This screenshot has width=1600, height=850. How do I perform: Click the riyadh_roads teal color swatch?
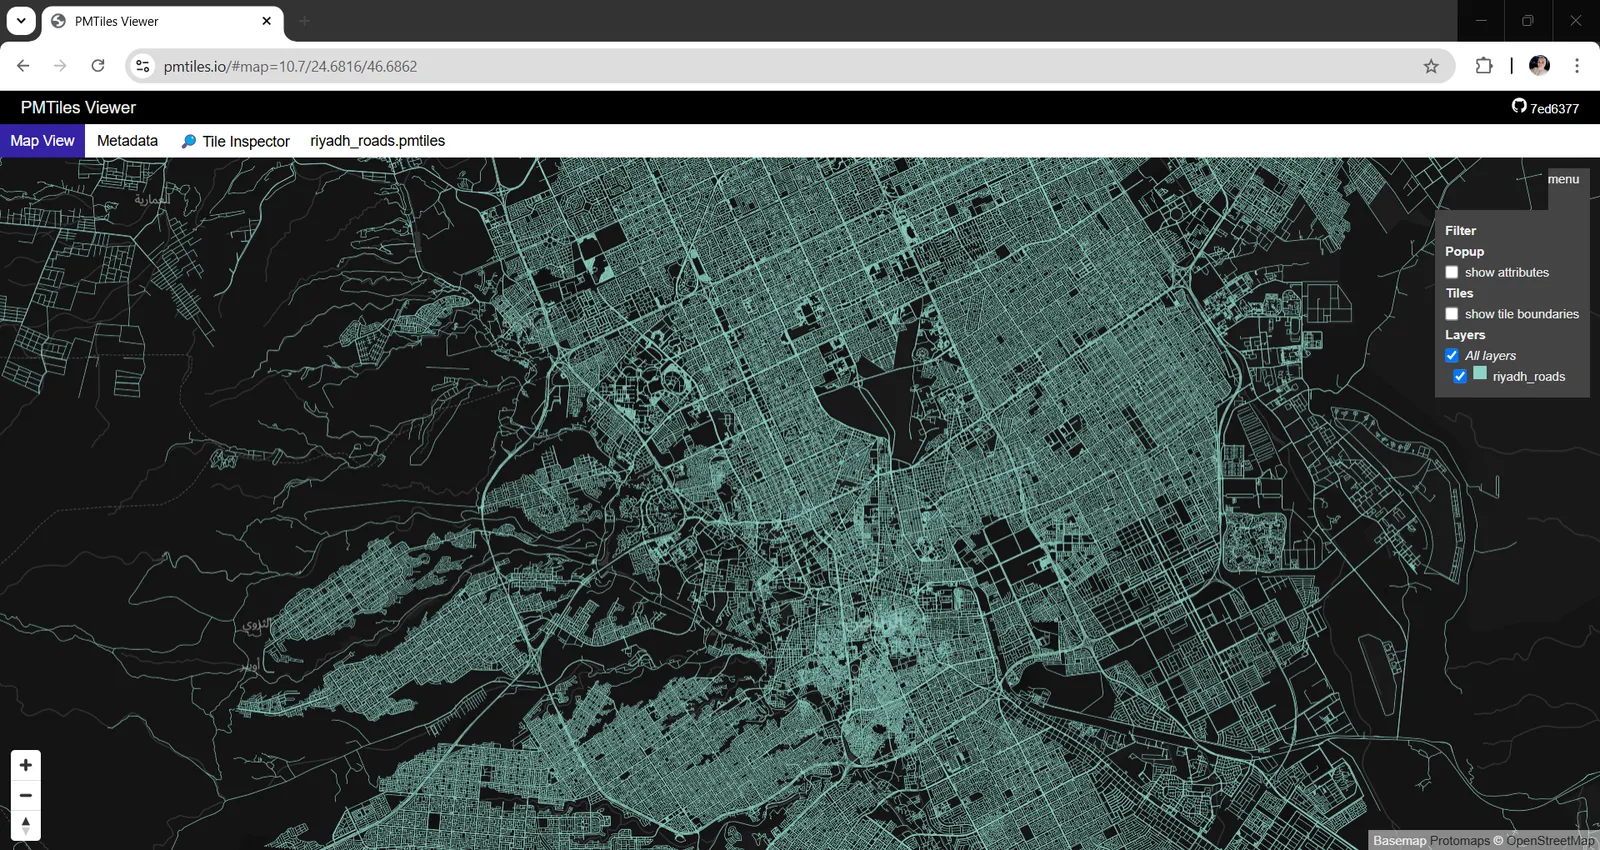click(1480, 373)
